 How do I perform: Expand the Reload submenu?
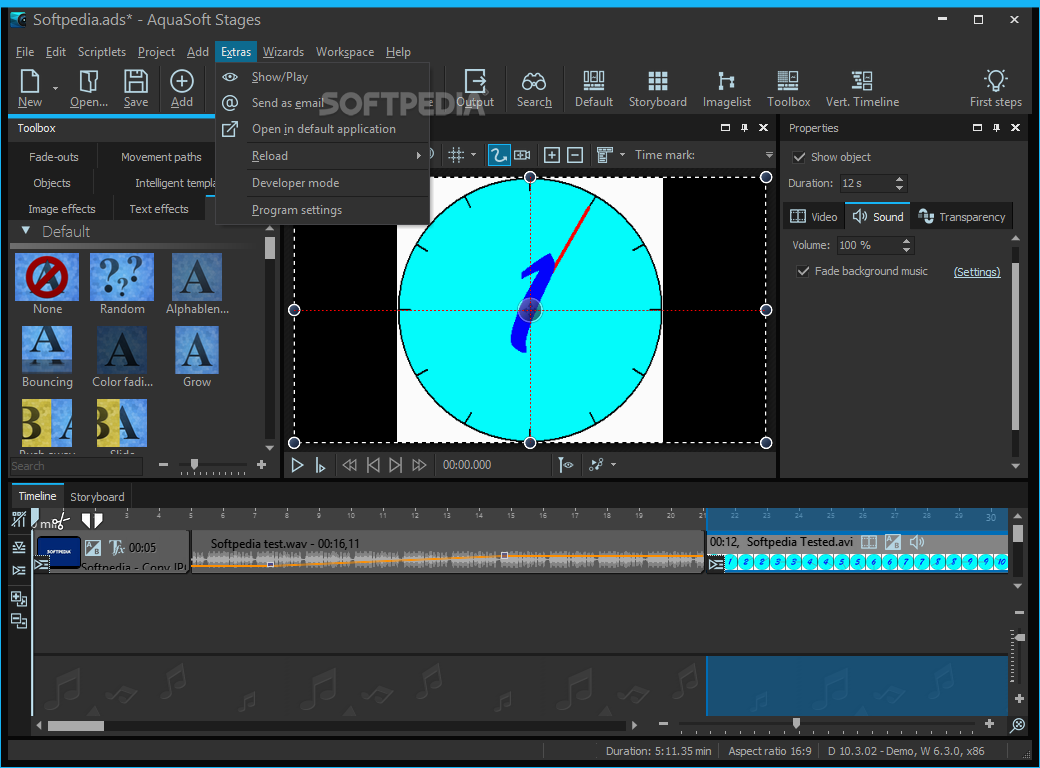(419, 156)
